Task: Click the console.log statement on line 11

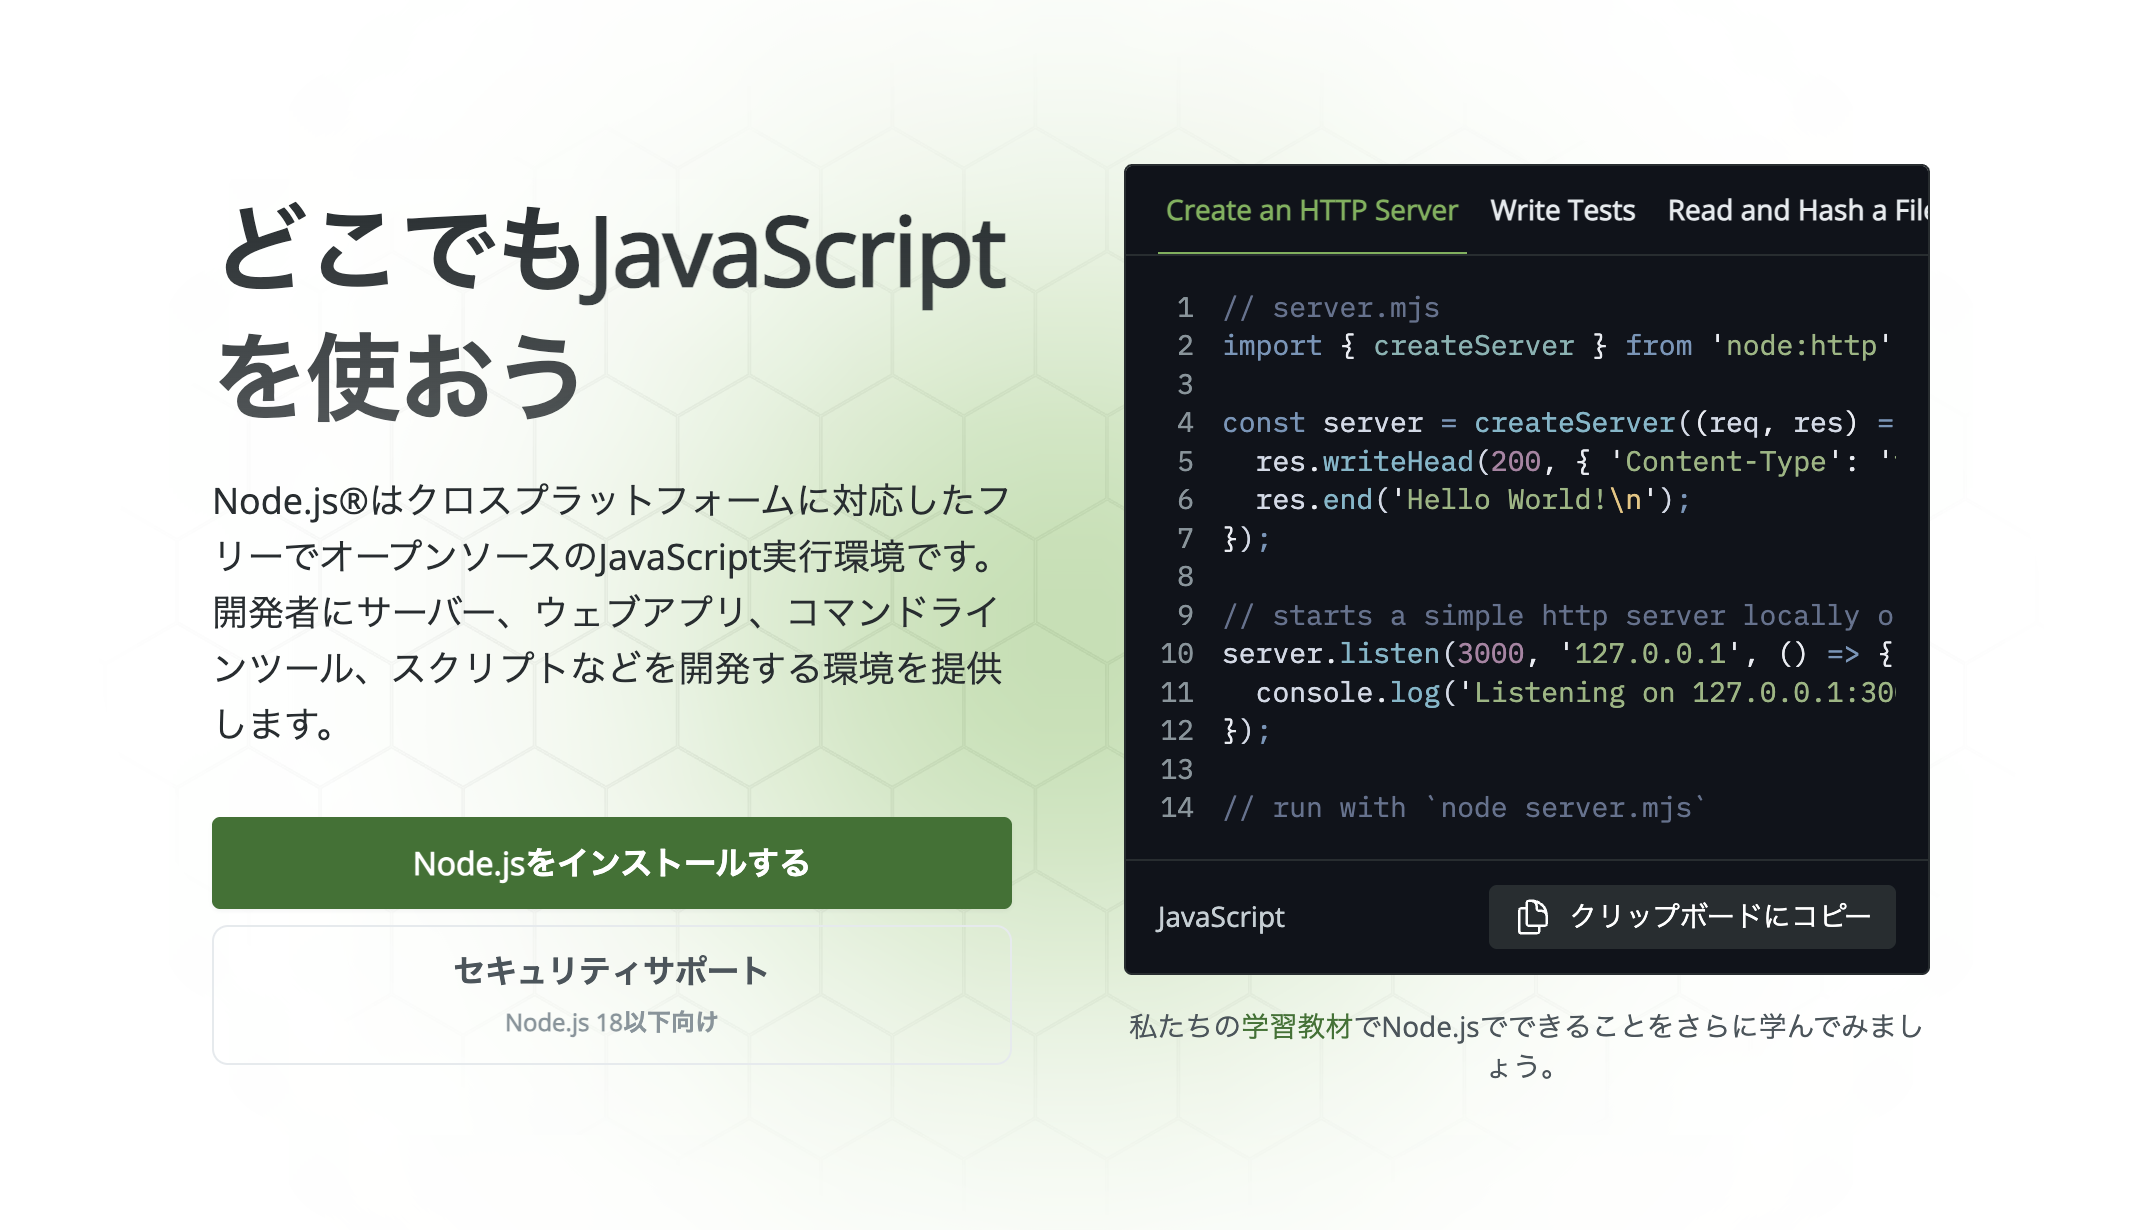Action: [x=1347, y=692]
